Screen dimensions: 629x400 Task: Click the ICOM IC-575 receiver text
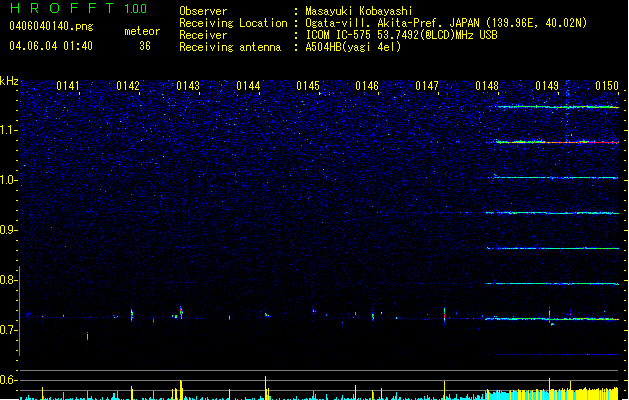click(401, 35)
